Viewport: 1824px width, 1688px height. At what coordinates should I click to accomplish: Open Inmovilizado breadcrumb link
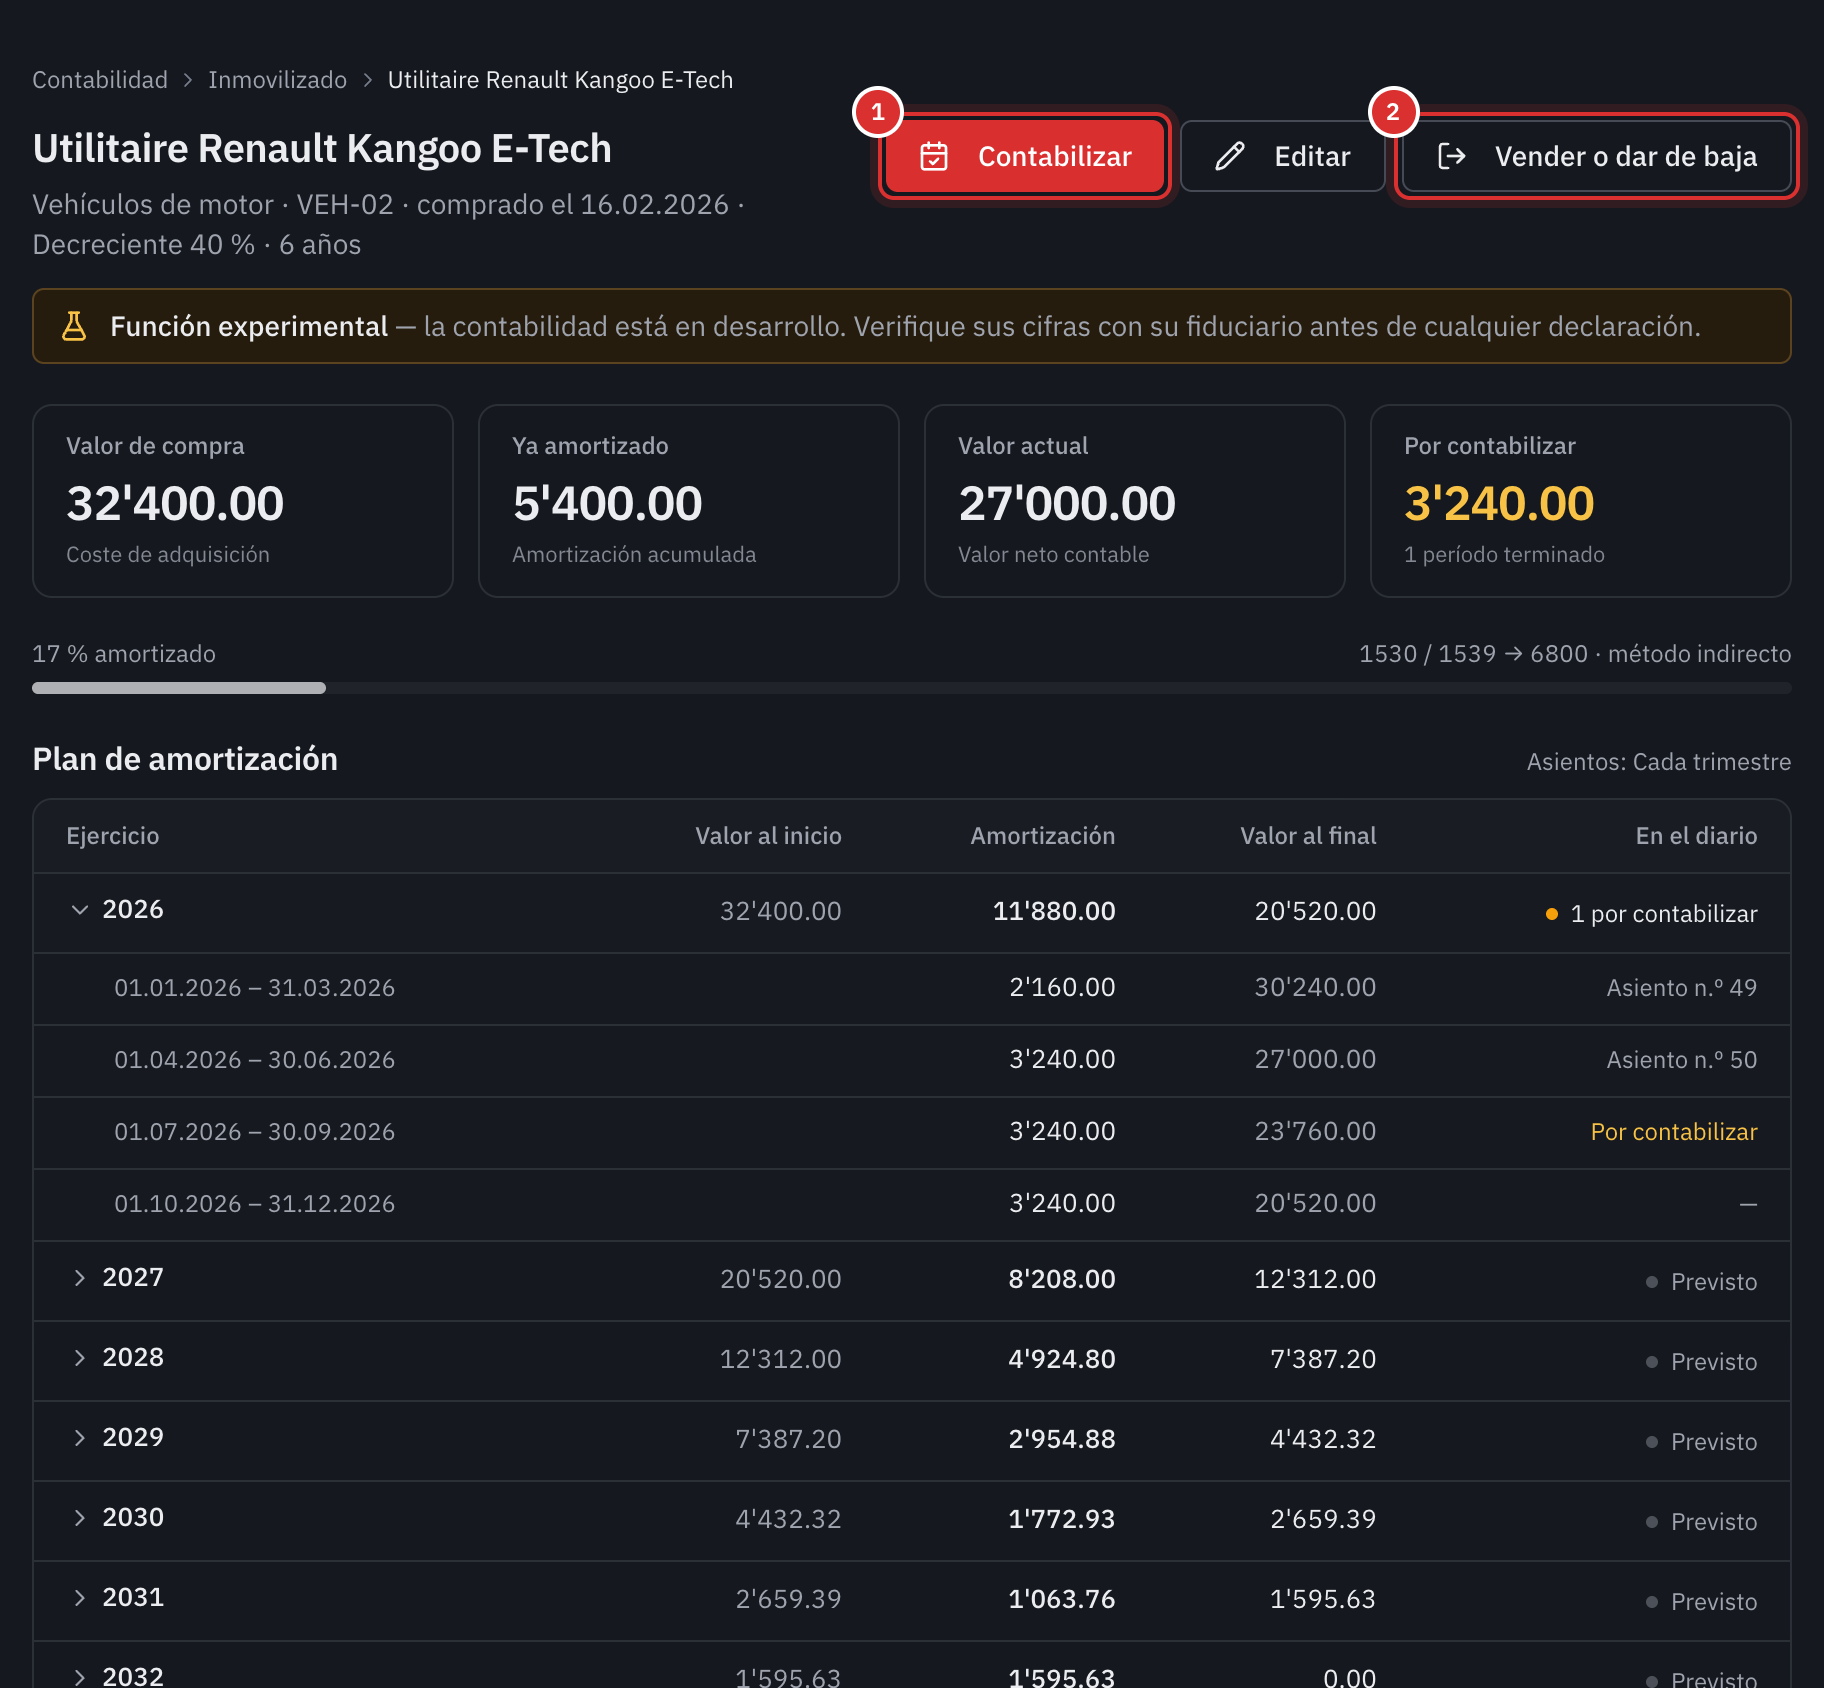(278, 80)
